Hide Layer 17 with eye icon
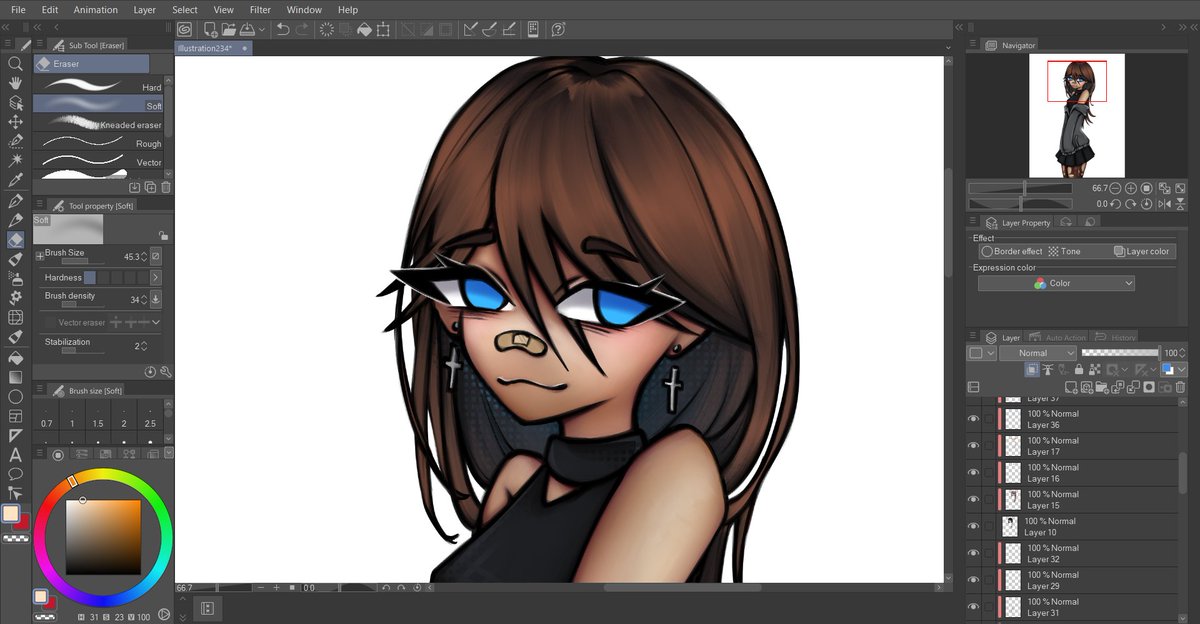Viewport: 1200px width, 624px height. 974,446
